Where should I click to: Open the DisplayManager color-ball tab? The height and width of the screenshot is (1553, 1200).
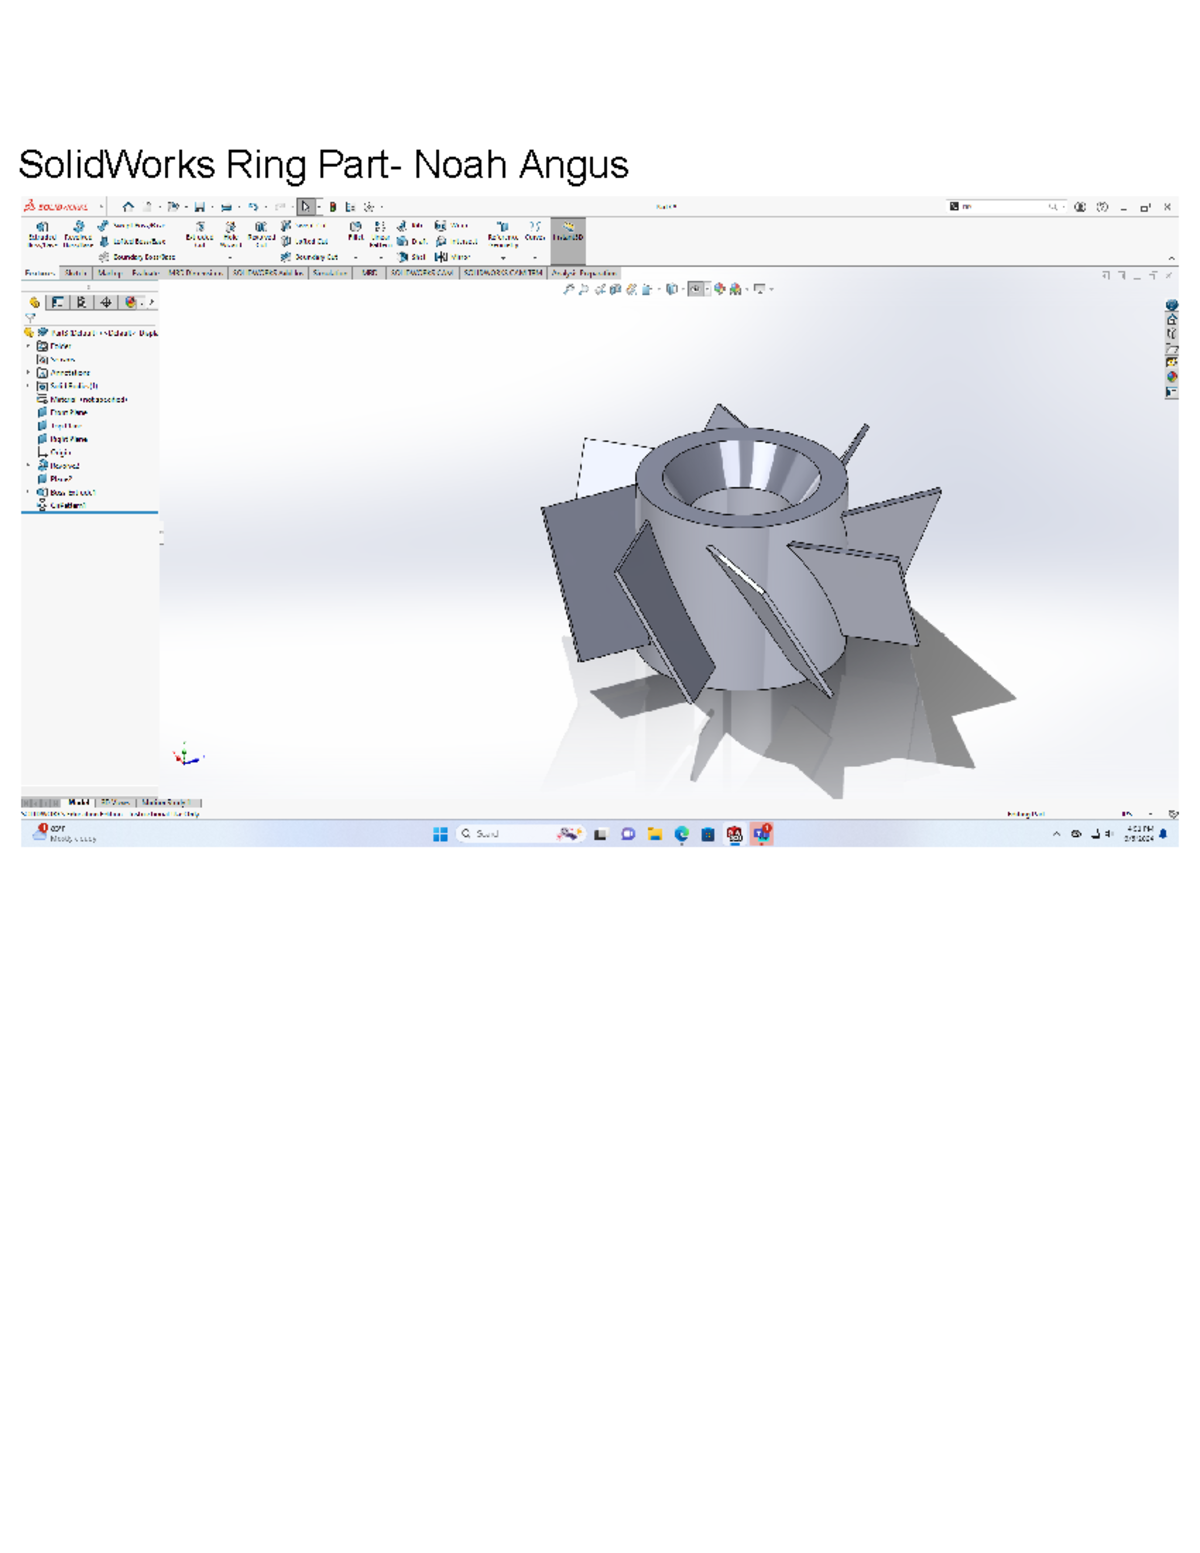130,302
